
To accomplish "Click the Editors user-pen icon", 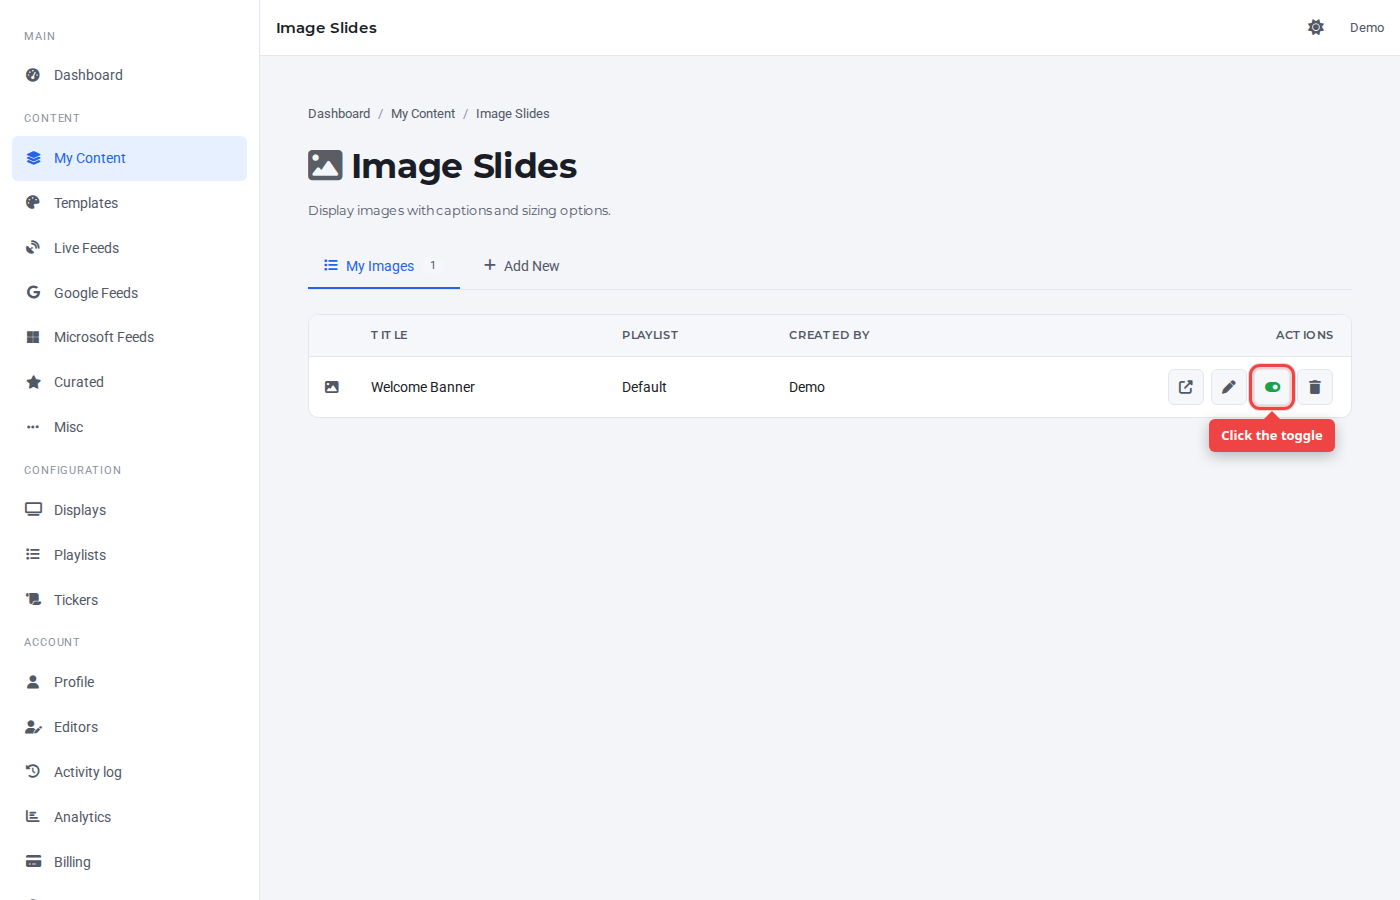I will [x=33, y=727].
